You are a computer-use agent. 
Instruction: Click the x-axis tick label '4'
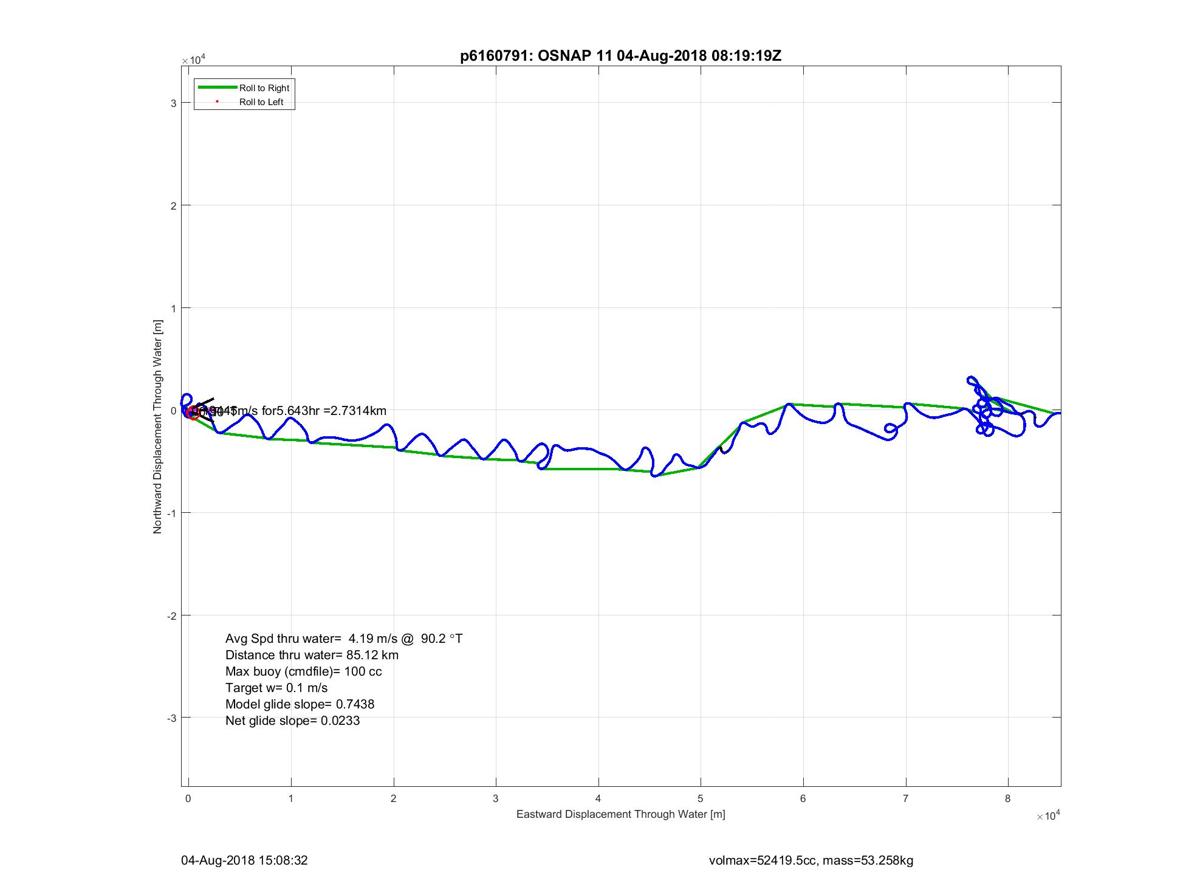point(598,798)
